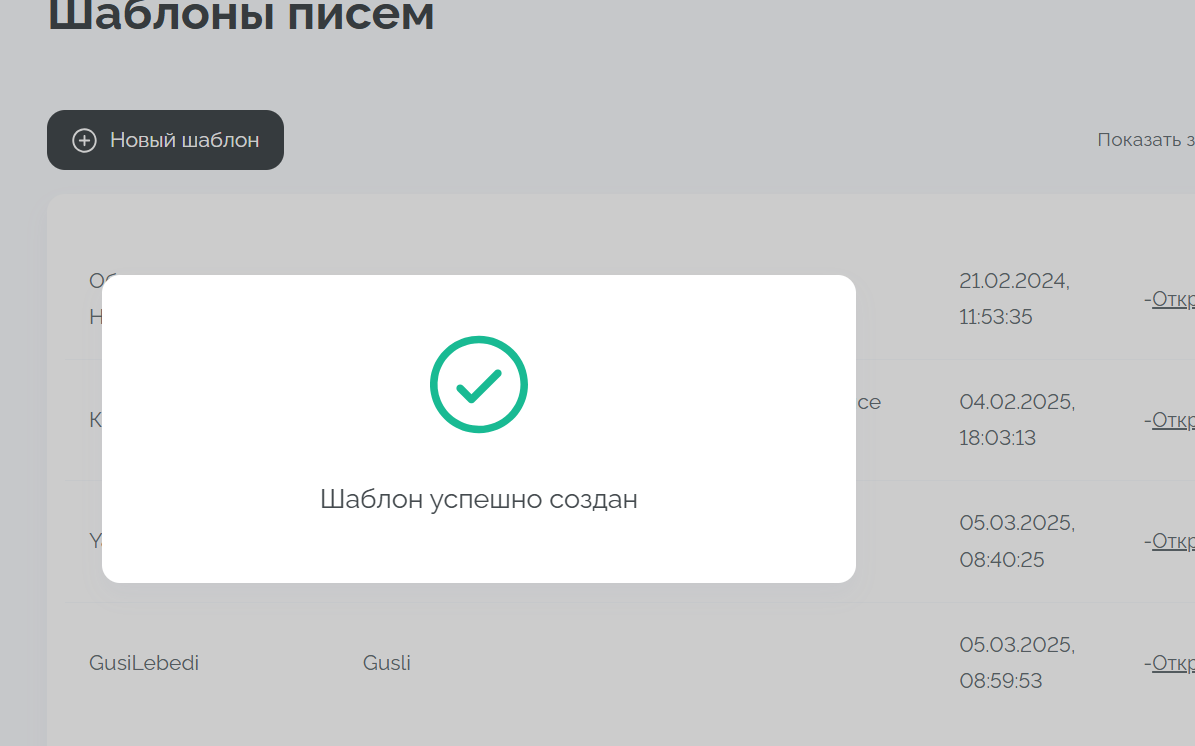
Task: Click the green checkmark success icon
Action: pyautogui.click(x=479, y=385)
